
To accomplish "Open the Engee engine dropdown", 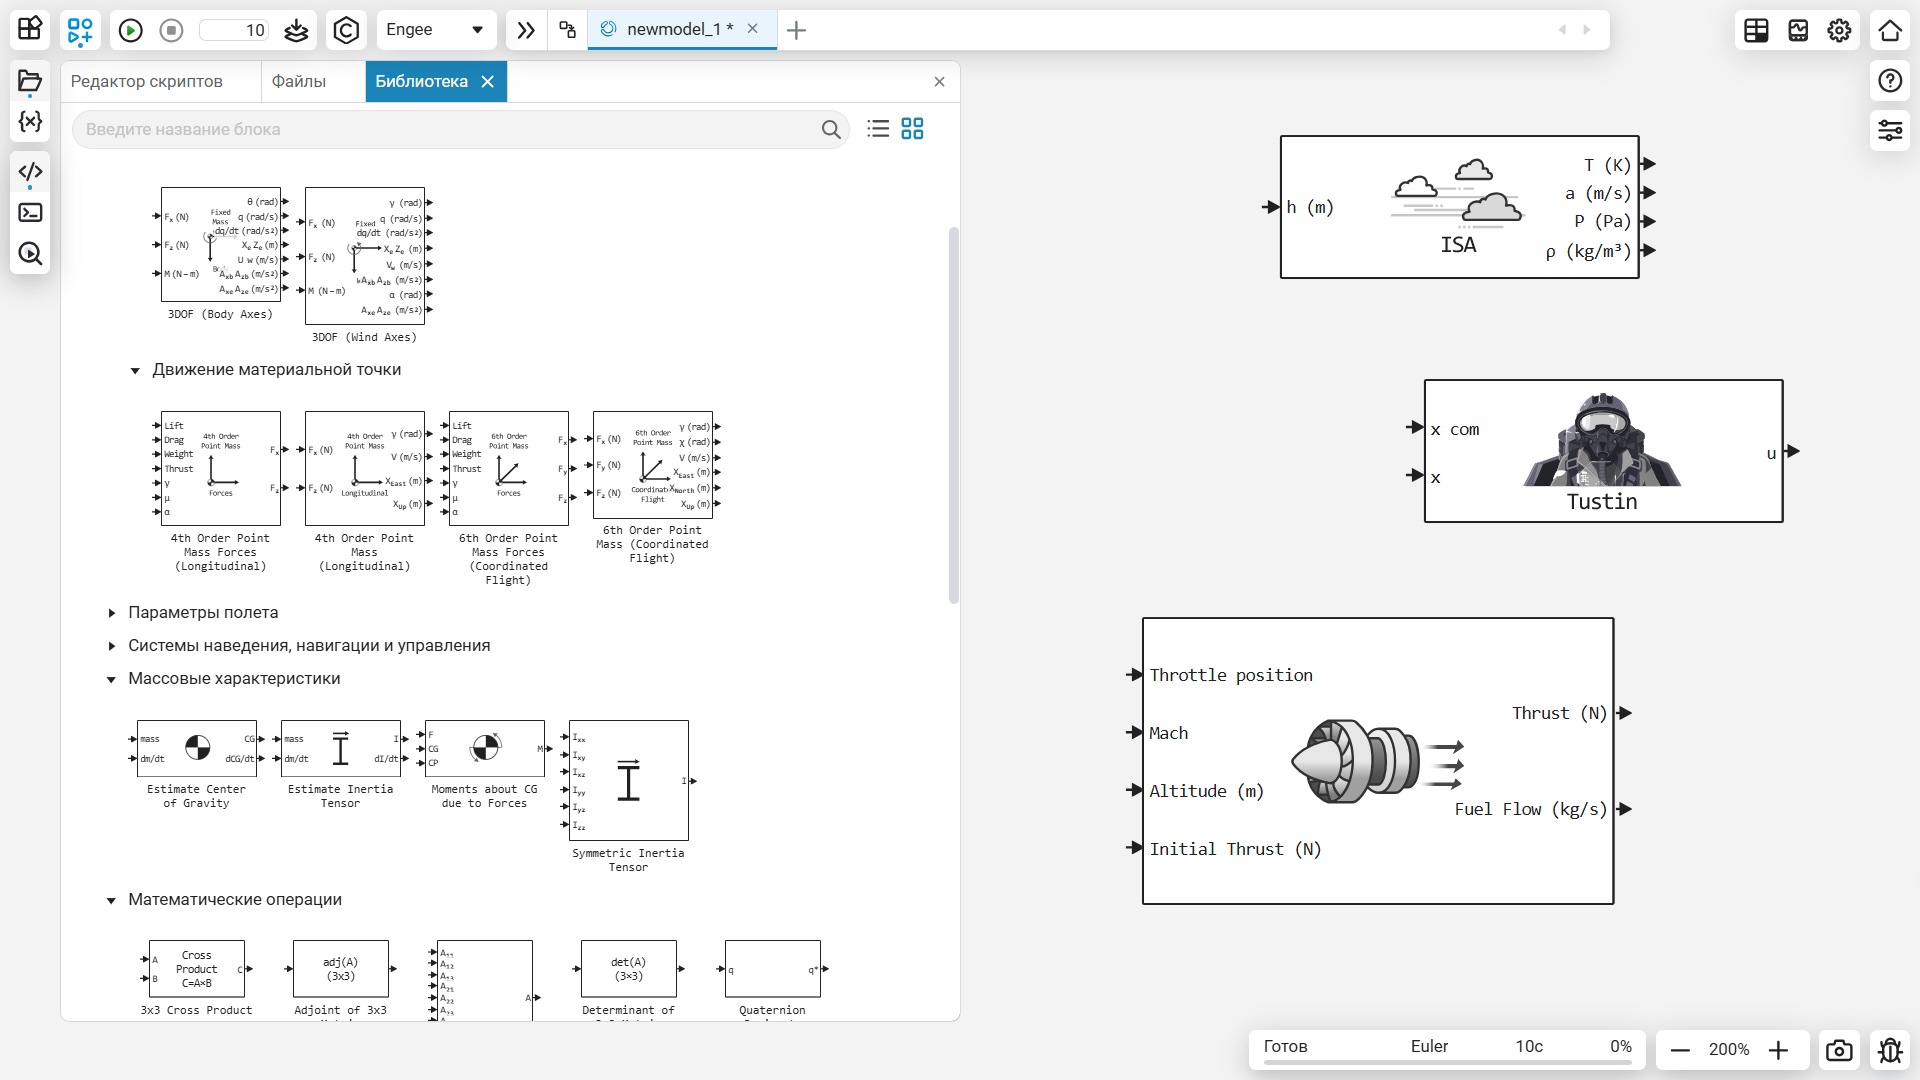I will [435, 30].
